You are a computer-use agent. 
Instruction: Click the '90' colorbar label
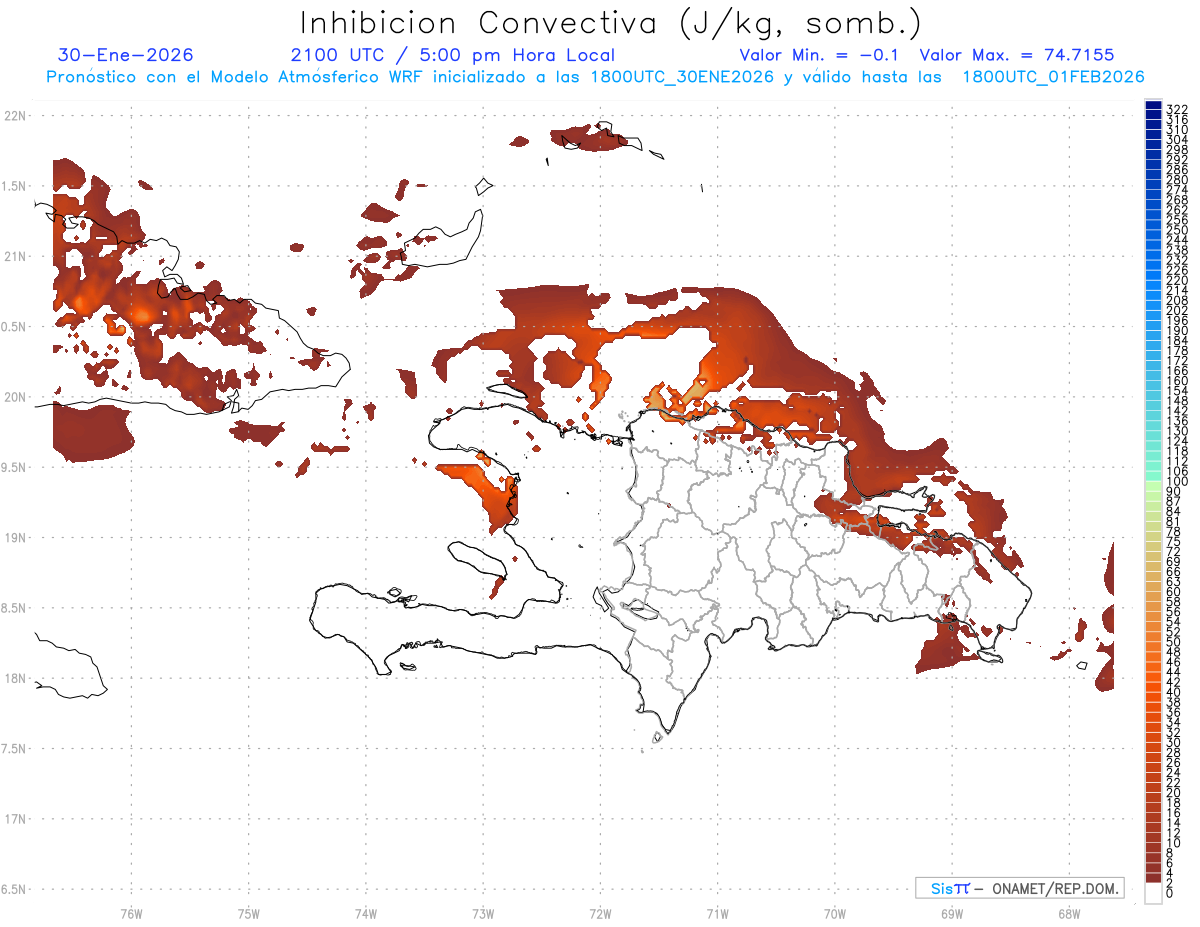[1174, 492]
